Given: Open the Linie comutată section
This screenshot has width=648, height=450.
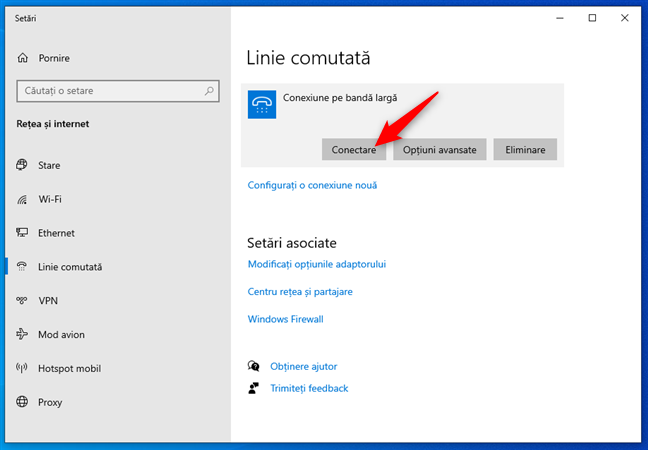Looking at the screenshot, I should tap(70, 267).
